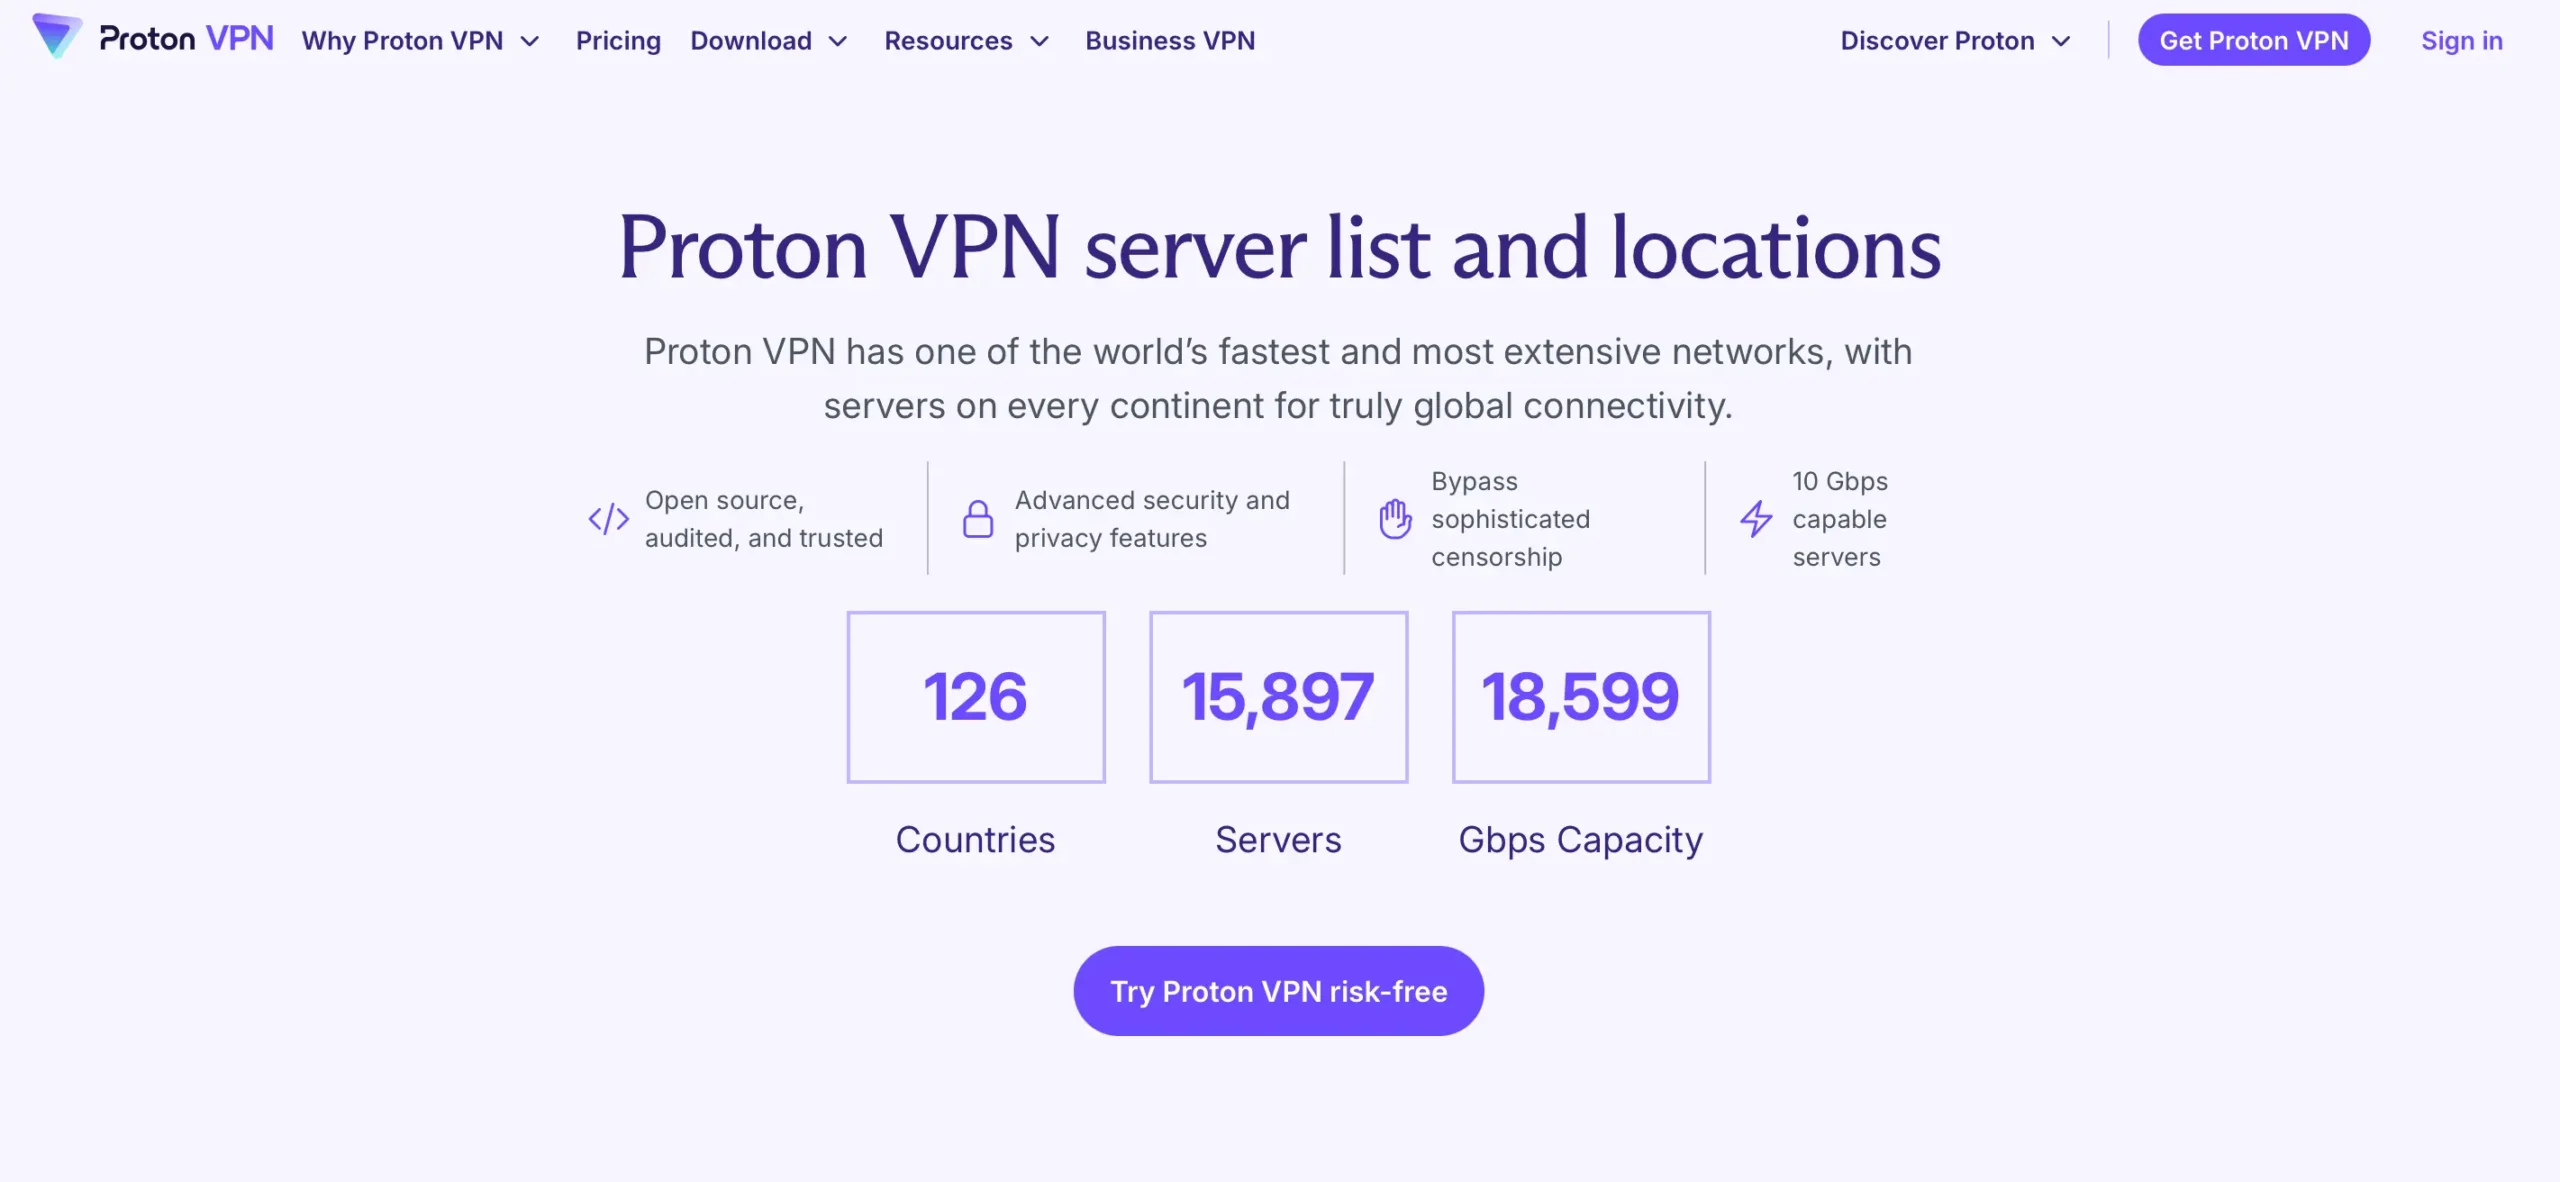Screen dimensions: 2560x1182
Task: Click the lock icon beside privacy features
Action: click(x=976, y=518)
